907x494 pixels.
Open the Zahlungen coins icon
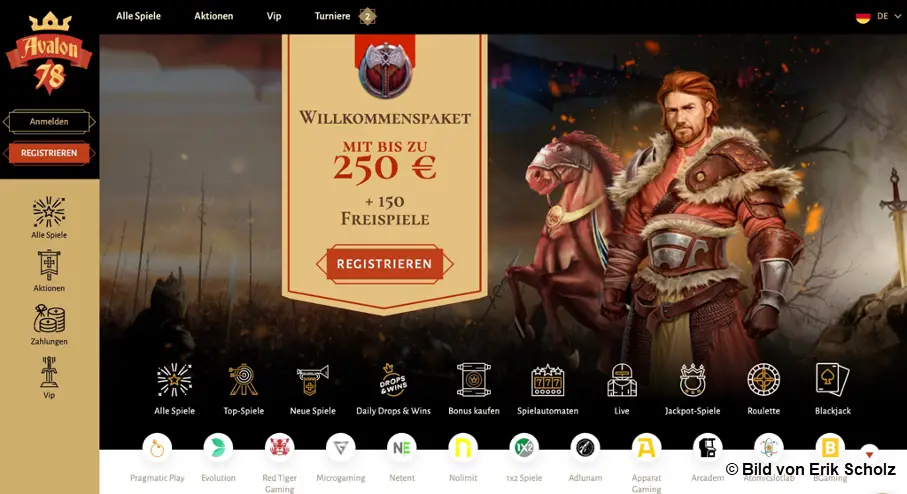[x=49, y=319]
